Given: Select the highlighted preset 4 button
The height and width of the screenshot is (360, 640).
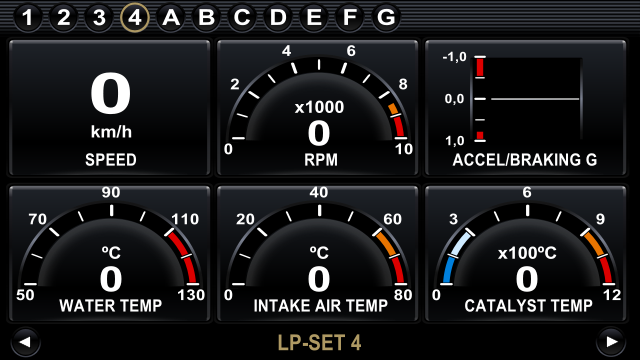Looking at the screenshot, I should click(135, 18).
